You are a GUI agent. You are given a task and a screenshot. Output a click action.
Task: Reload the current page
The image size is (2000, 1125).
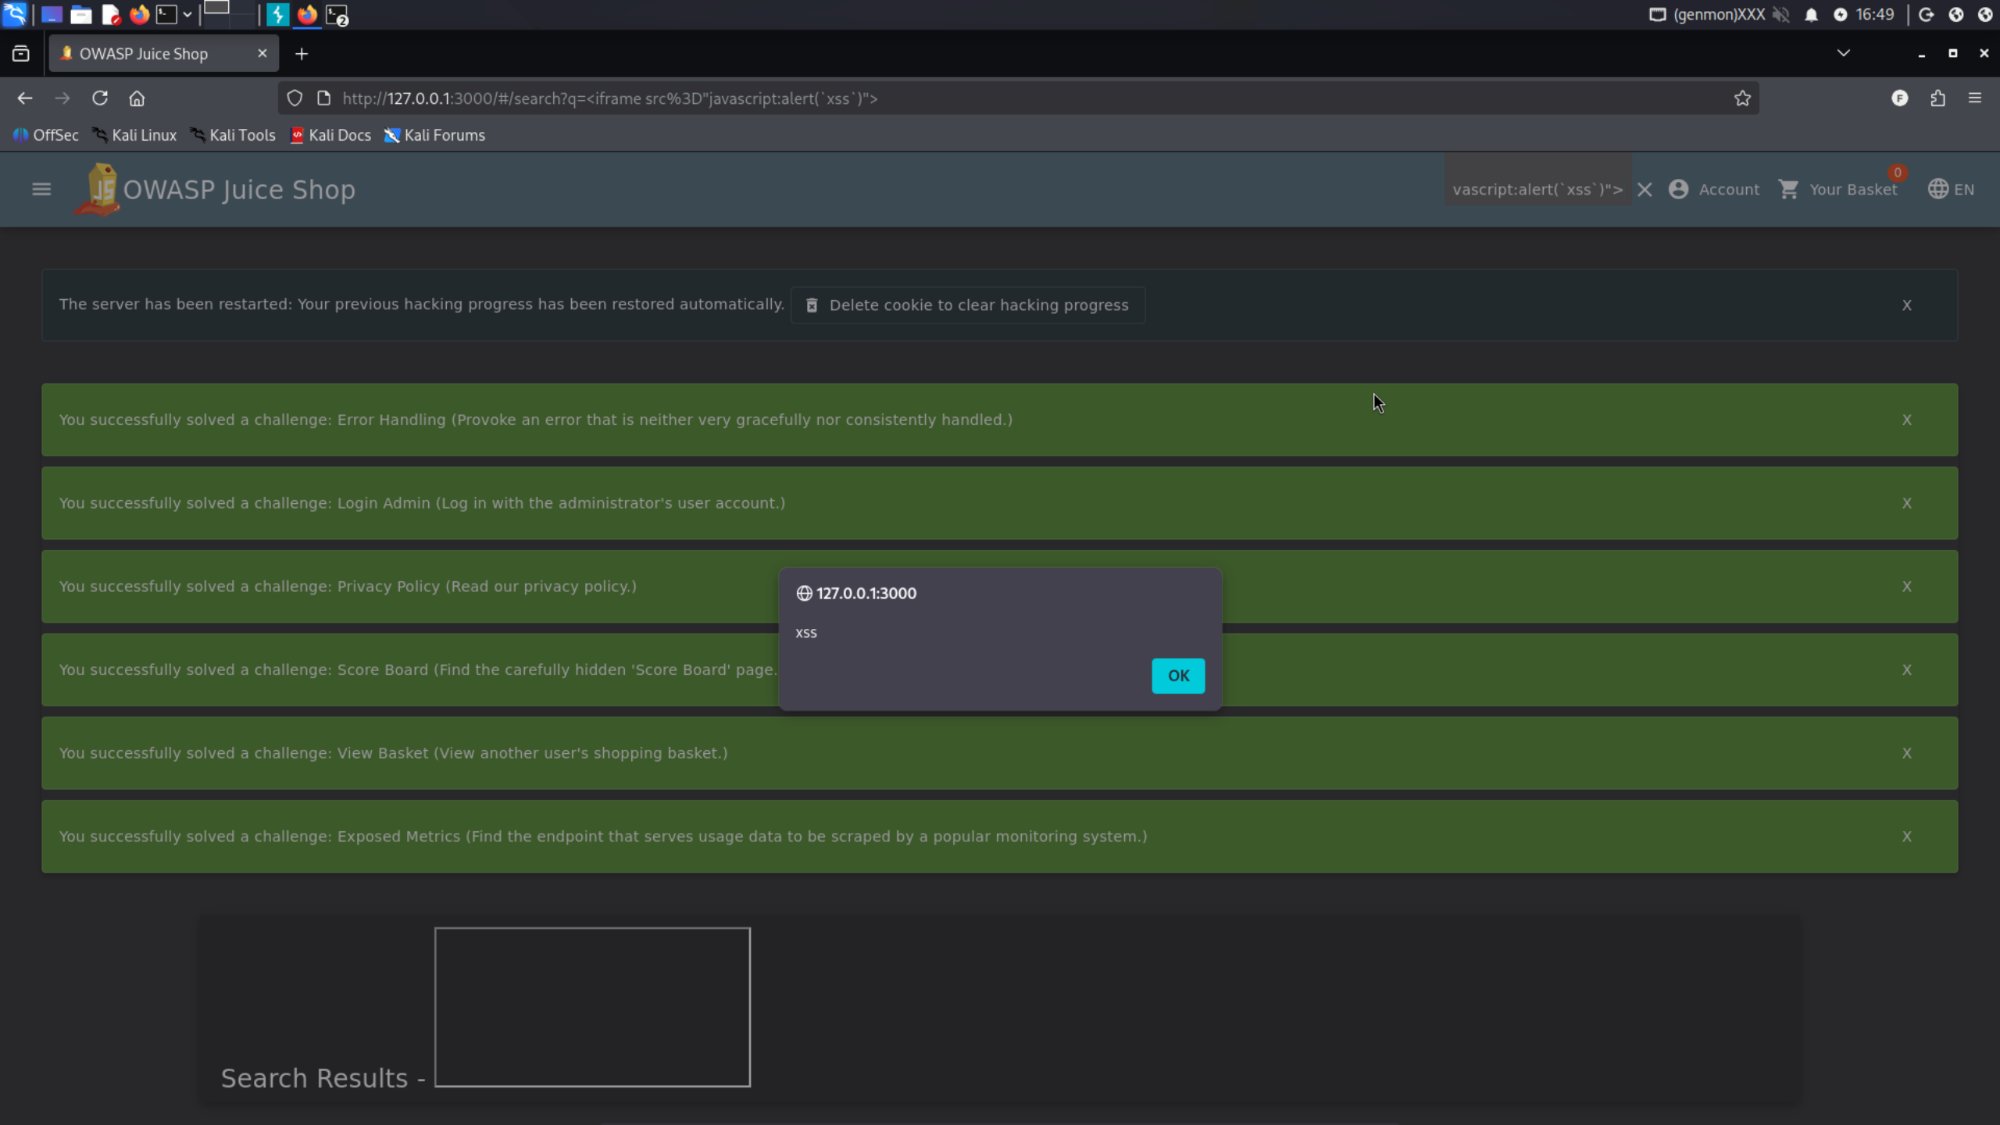[100, 98]
